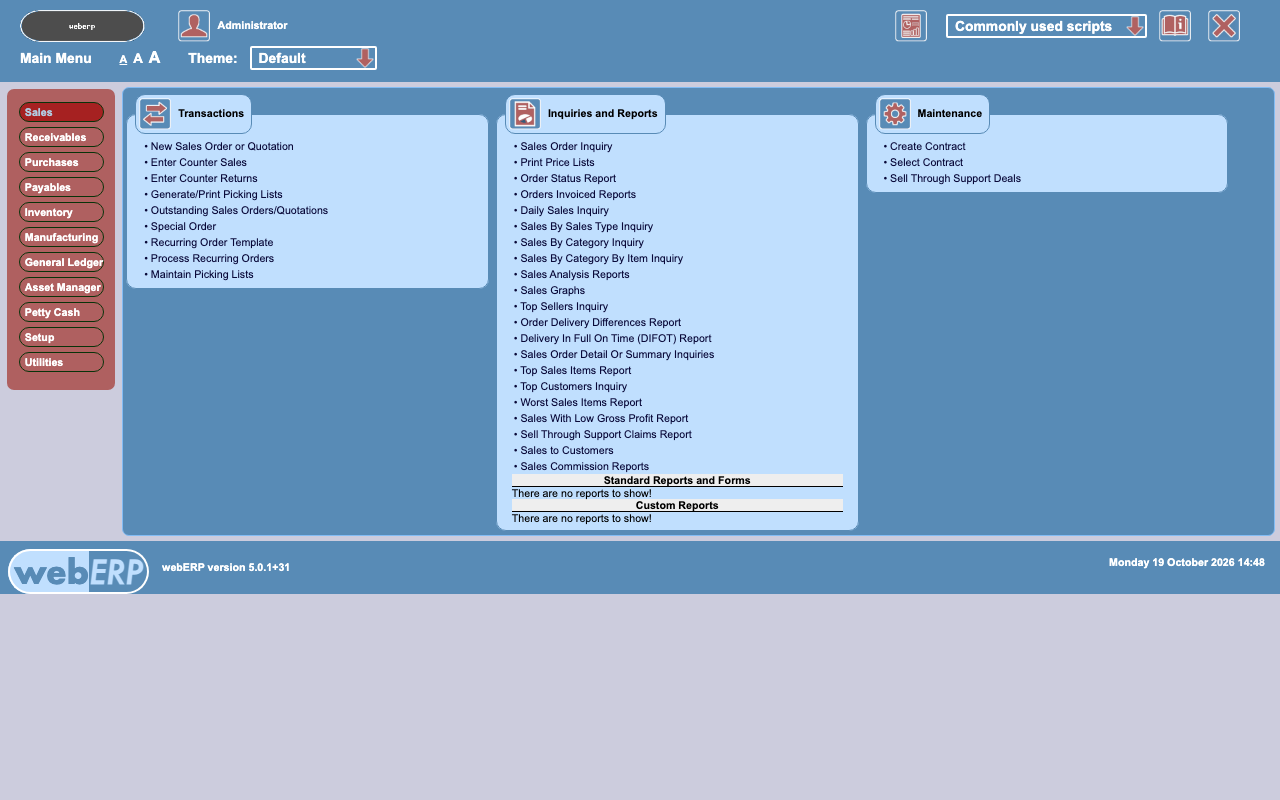Click the red X logout icon
Image resolution: width=1280 pixels, height=800 pixels.
1224,26
